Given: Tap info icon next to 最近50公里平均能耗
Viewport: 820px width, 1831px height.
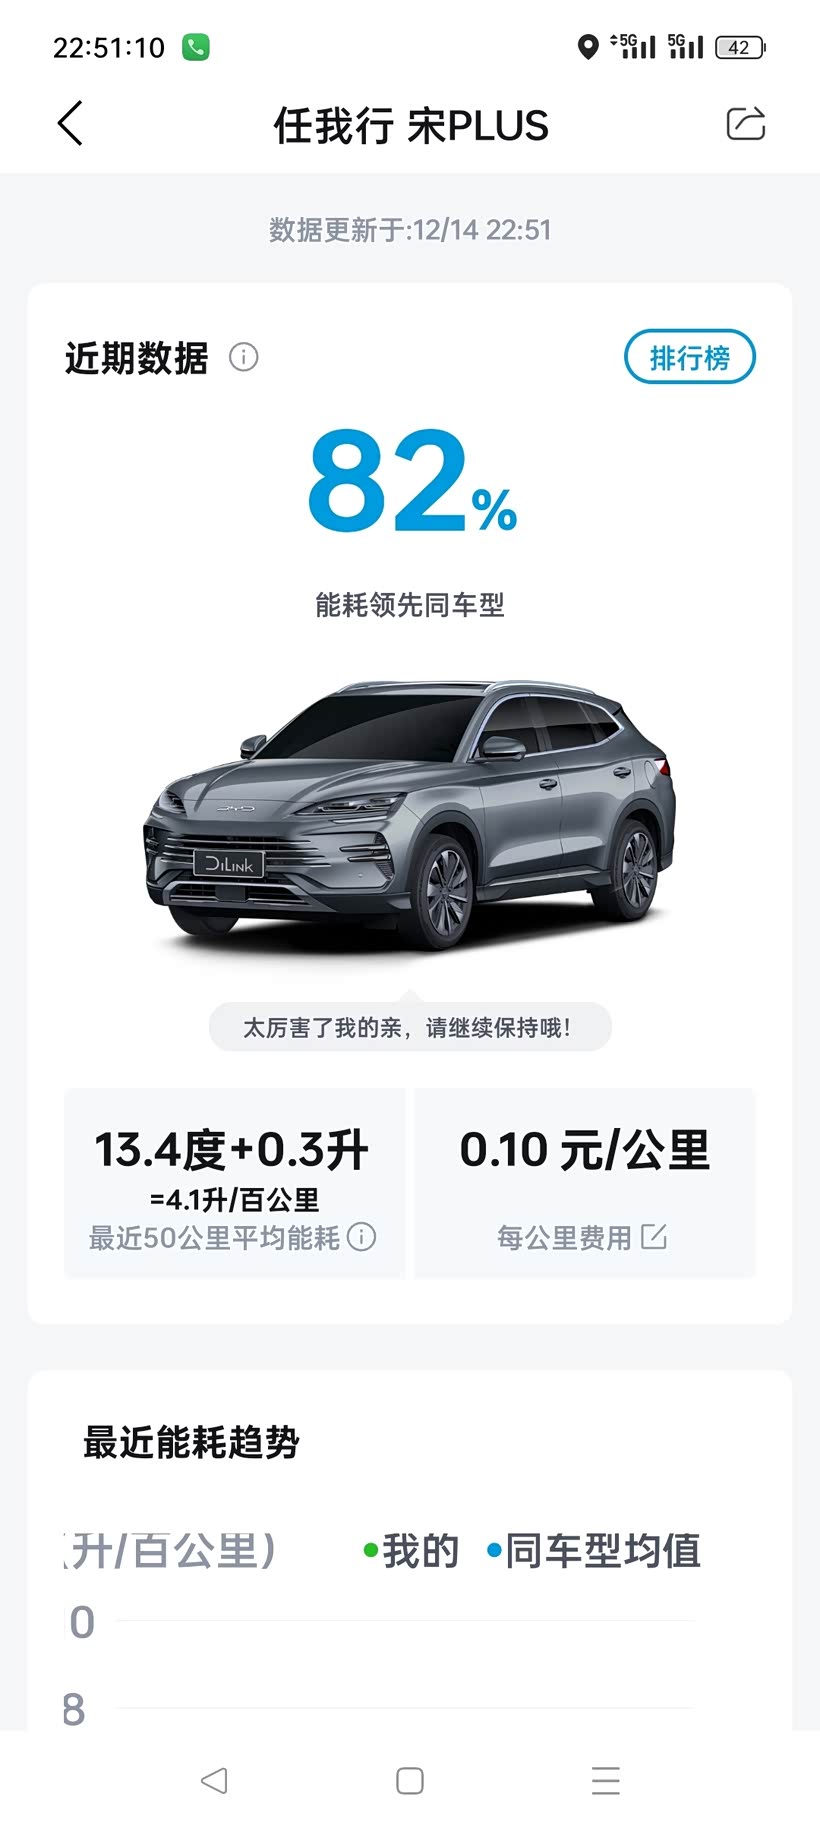Looking at the screenshot, I should 361,1237.
